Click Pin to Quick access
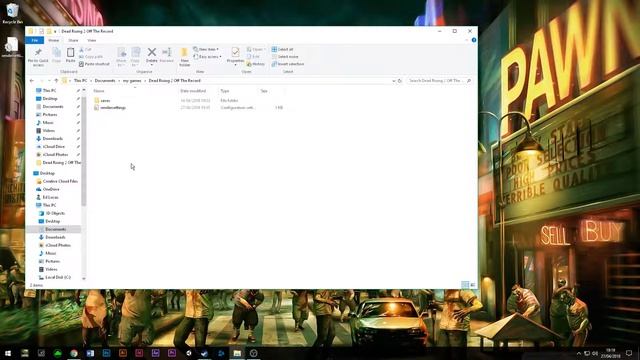 point(38,56)
